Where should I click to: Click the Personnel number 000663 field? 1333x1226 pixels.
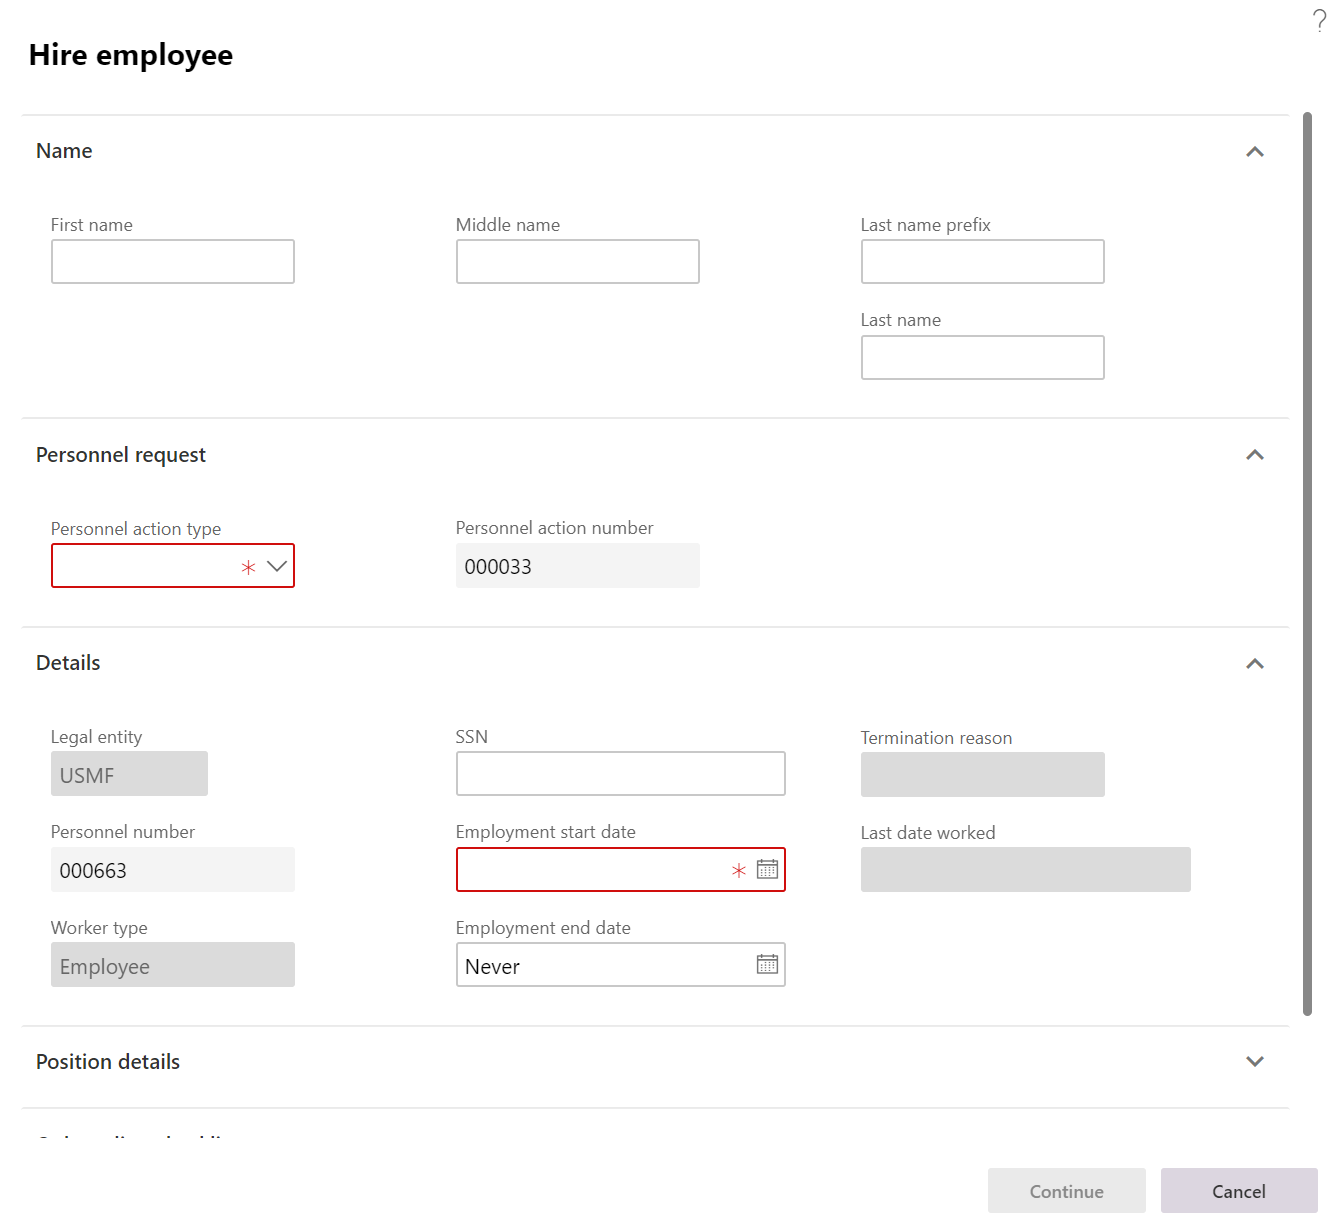click(x=172, y=869)
